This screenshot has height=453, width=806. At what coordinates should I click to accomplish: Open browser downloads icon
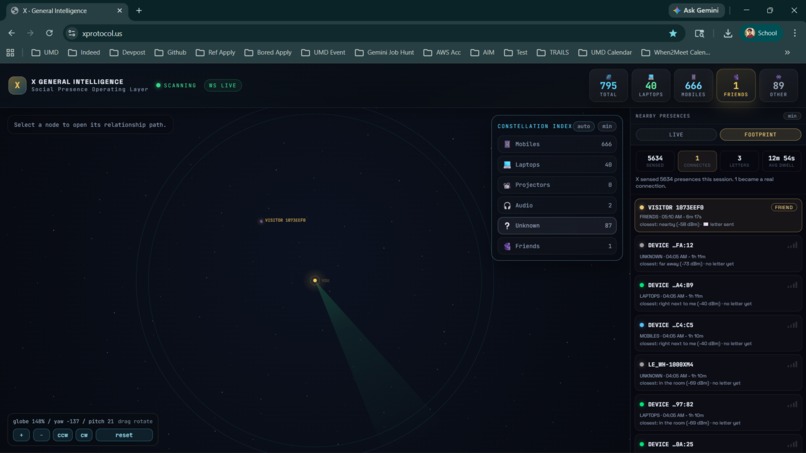click(728, 33)
